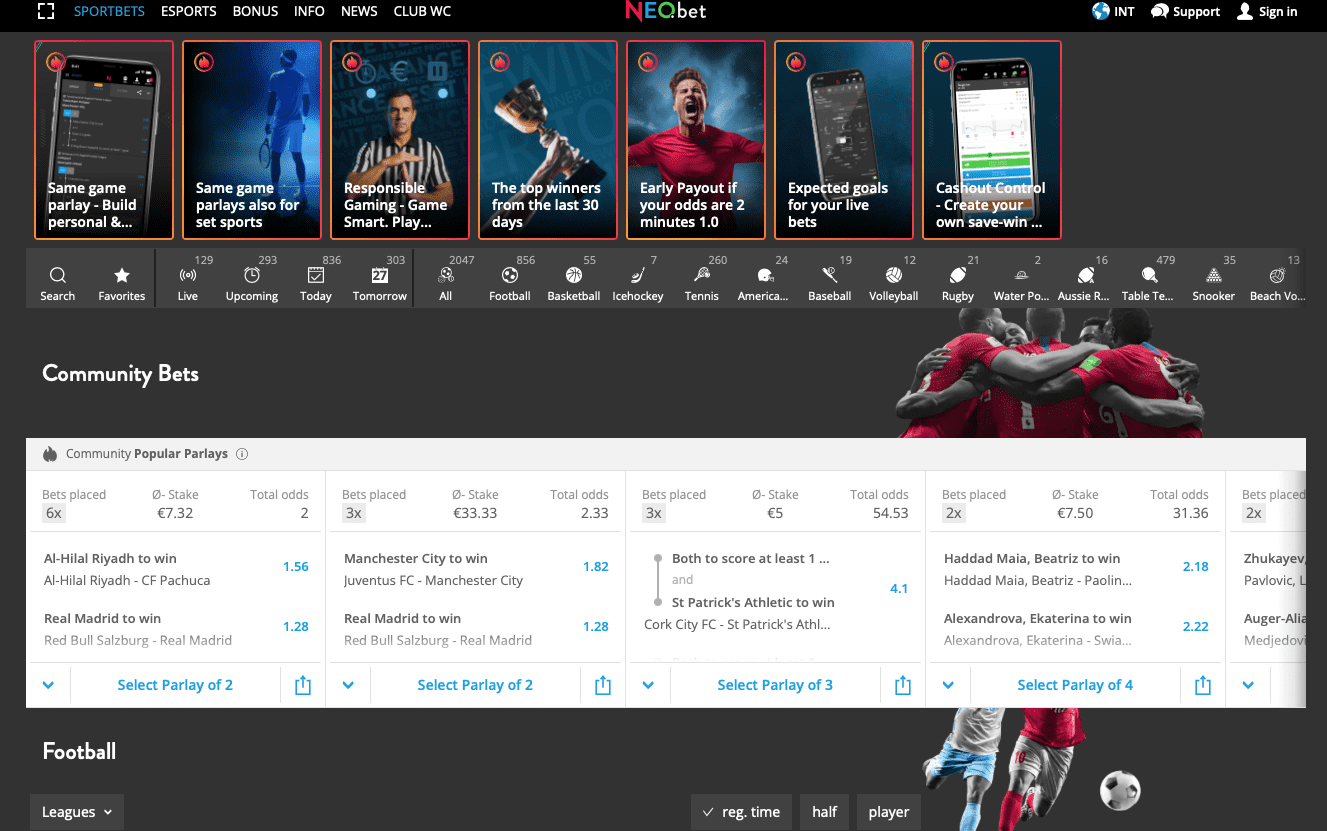Show Live events icon
This screenshot has width=1327, height=831.
coord(188,275)
